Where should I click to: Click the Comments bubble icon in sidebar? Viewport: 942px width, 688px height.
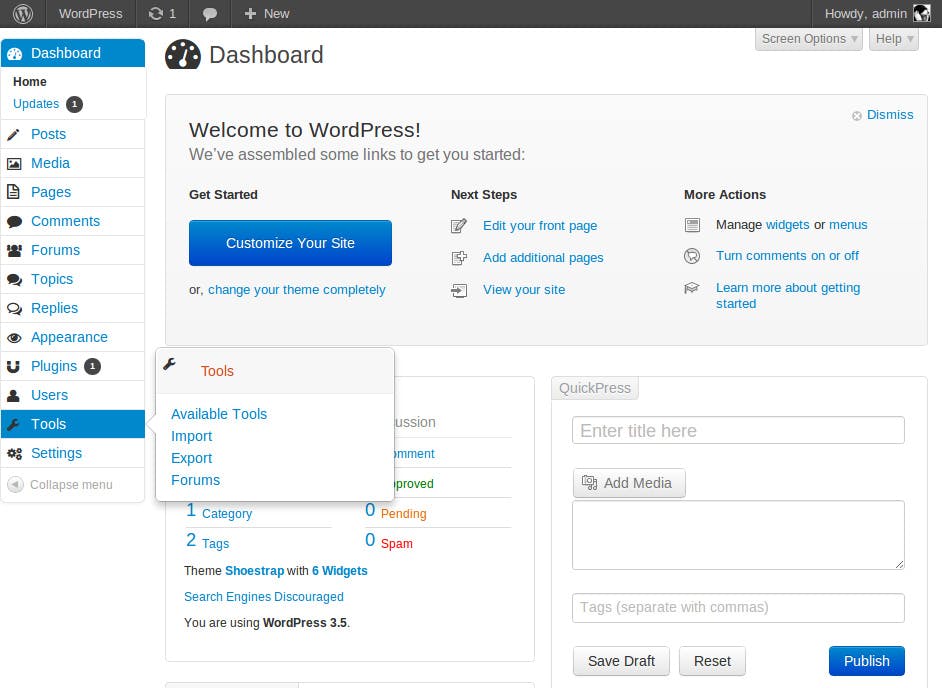14,222
